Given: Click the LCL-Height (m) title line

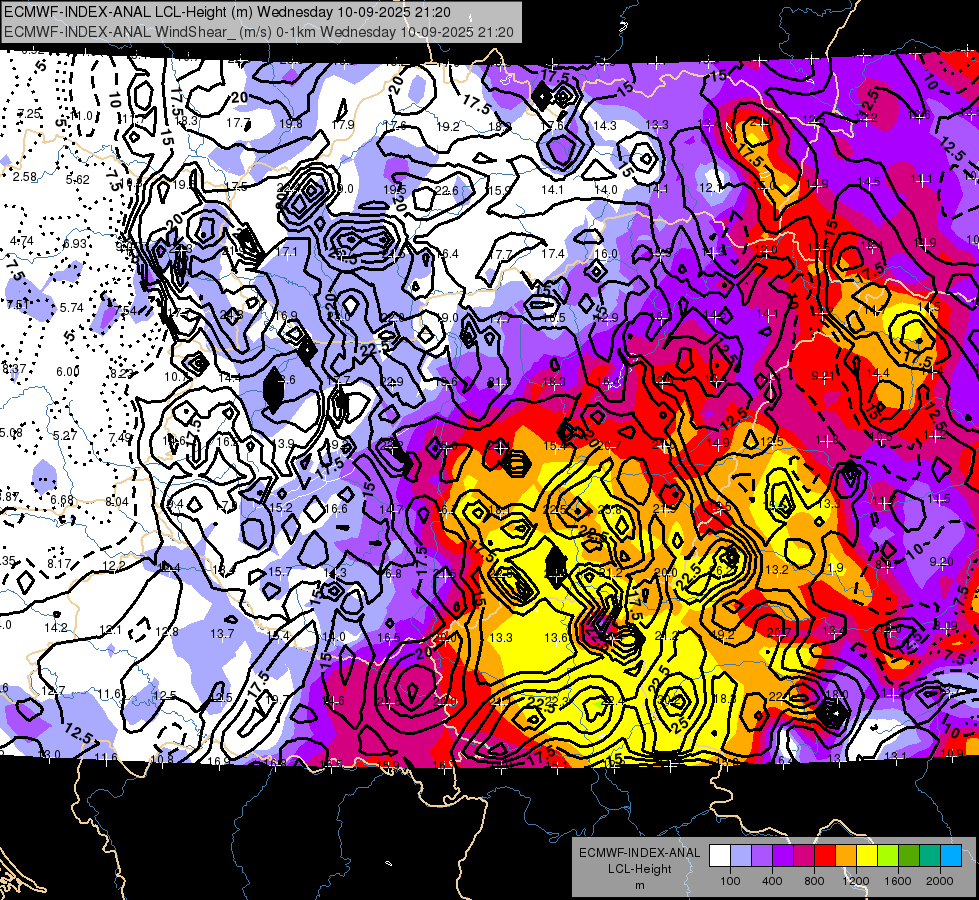Looking at the screenshot, I should (227, 12).
